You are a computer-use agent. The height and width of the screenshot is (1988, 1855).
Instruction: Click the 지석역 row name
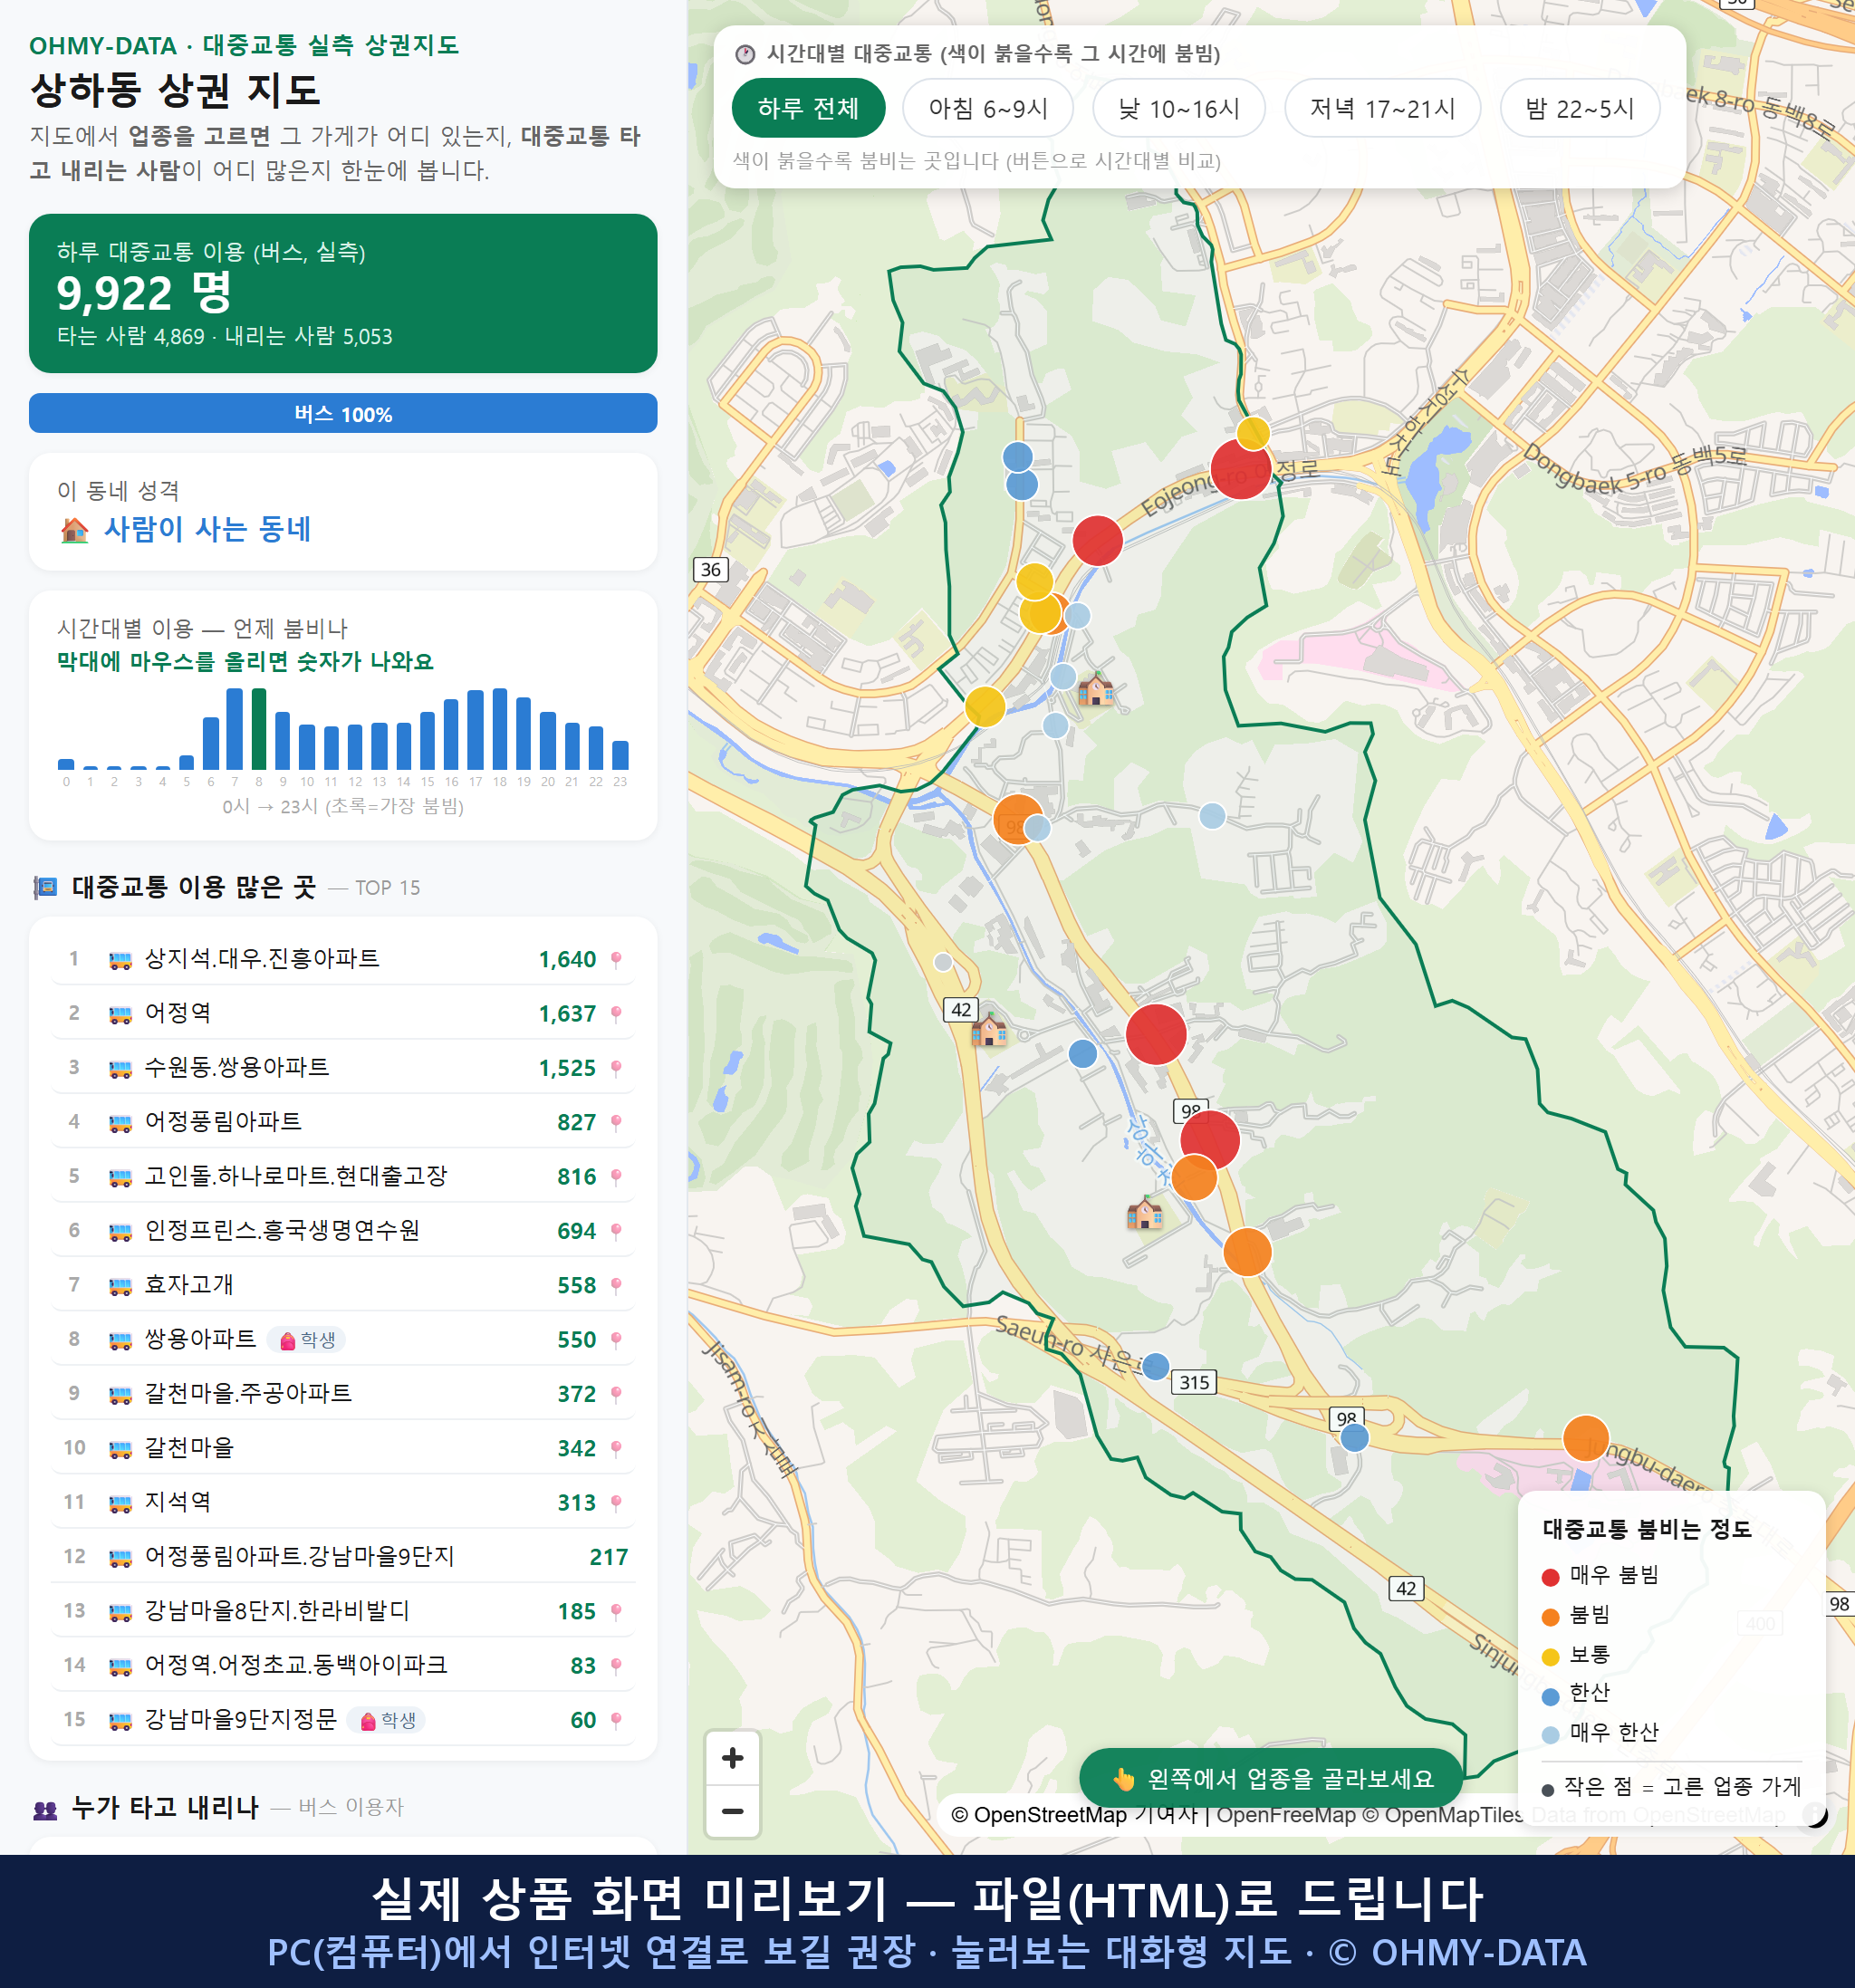pyautogui.click(x=178, y=1502)
